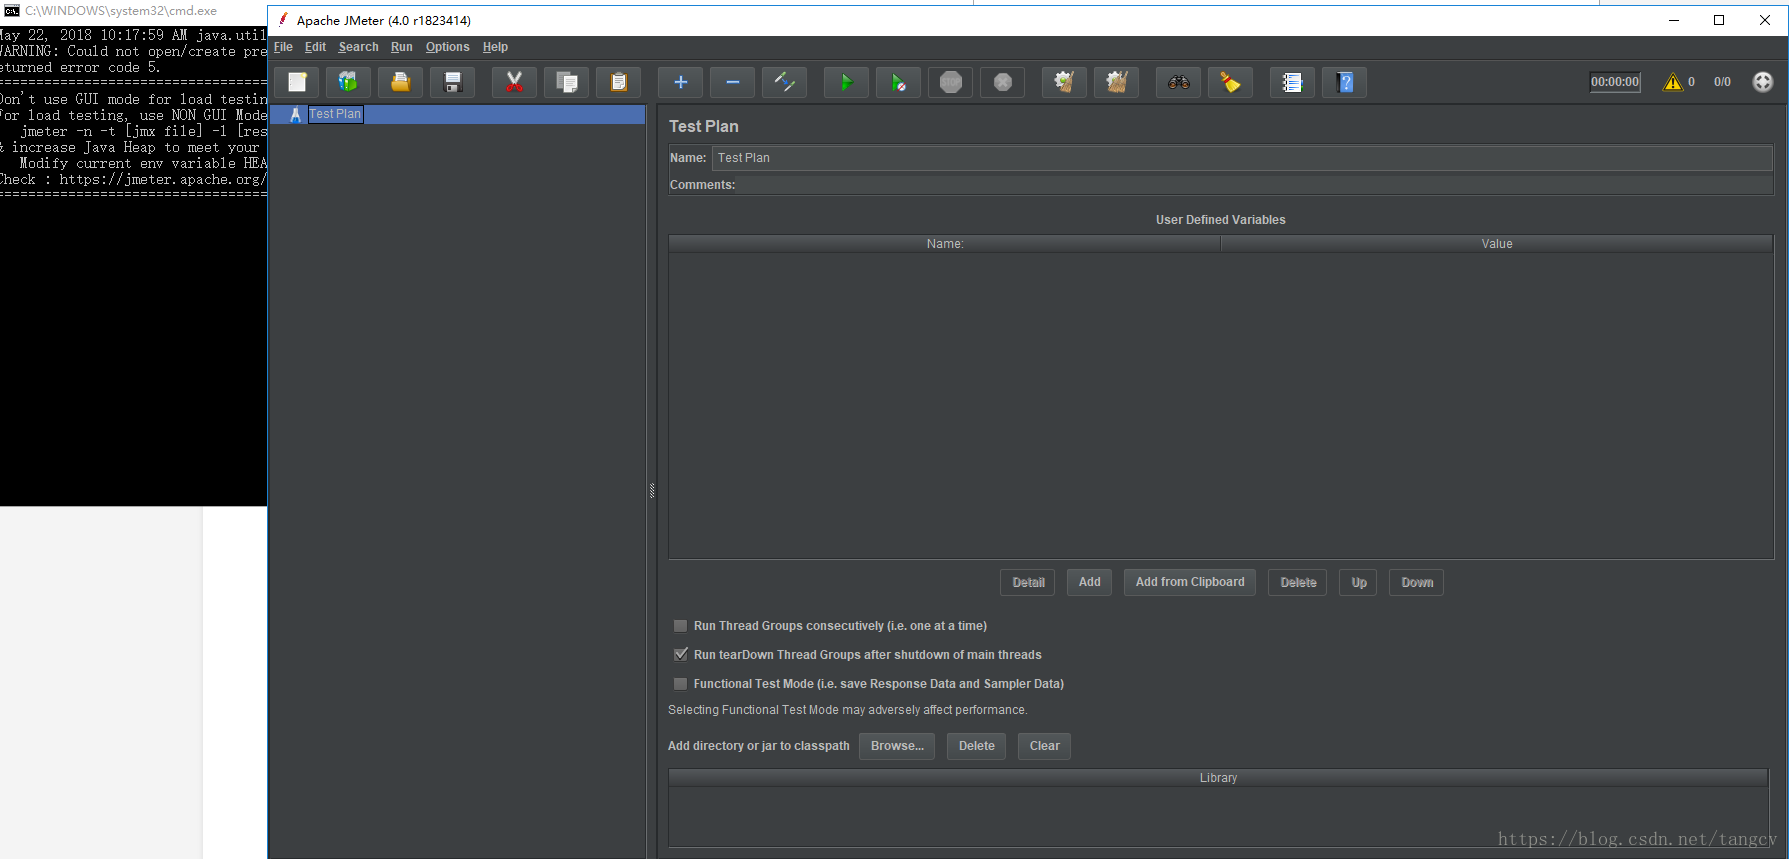Viewport: 1789px width, 859px height.
Task: Open Help with question mark icon
Action: pyautogui.click(x=1345, y=82)
